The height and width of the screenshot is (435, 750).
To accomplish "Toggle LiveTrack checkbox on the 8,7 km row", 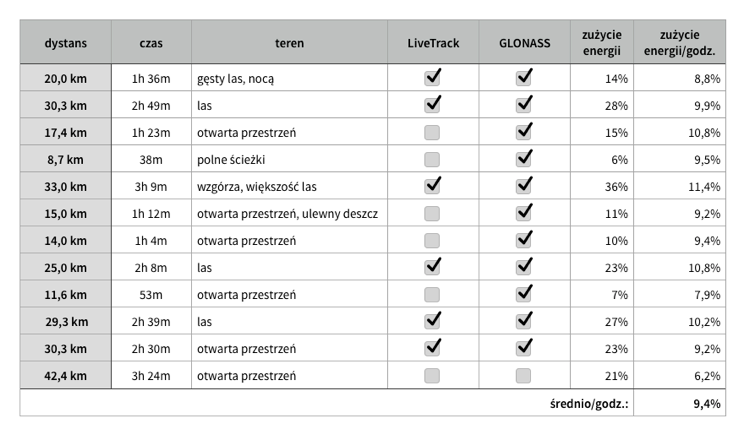I will pyautogui.click(x=432, y=159).
